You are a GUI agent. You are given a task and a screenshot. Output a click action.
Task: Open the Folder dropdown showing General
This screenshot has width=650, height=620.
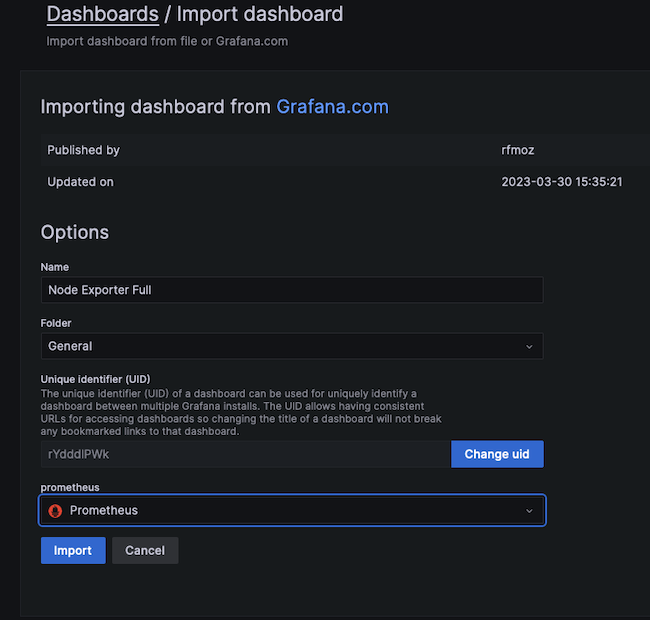click(x=291, y=346)
